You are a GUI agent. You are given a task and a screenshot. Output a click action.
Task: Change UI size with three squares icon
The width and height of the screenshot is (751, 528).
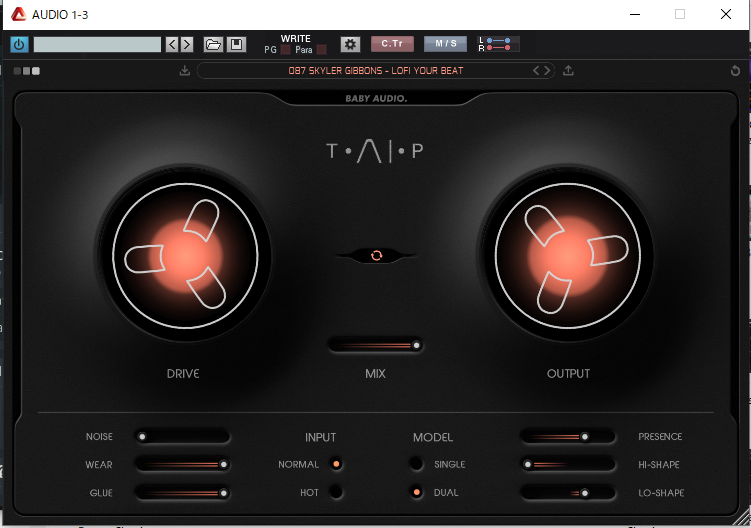coord(27,71)
